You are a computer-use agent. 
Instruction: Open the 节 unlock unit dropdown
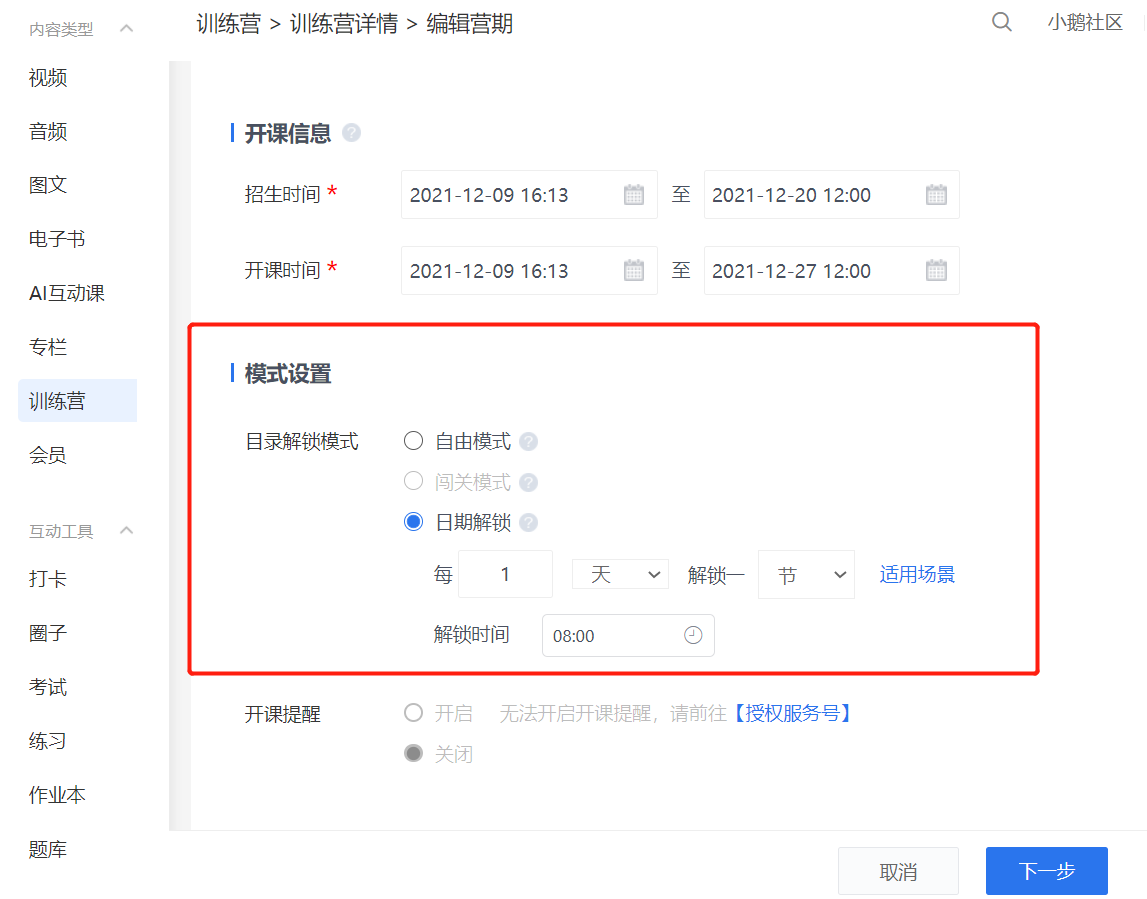click(x=806, y=574)
